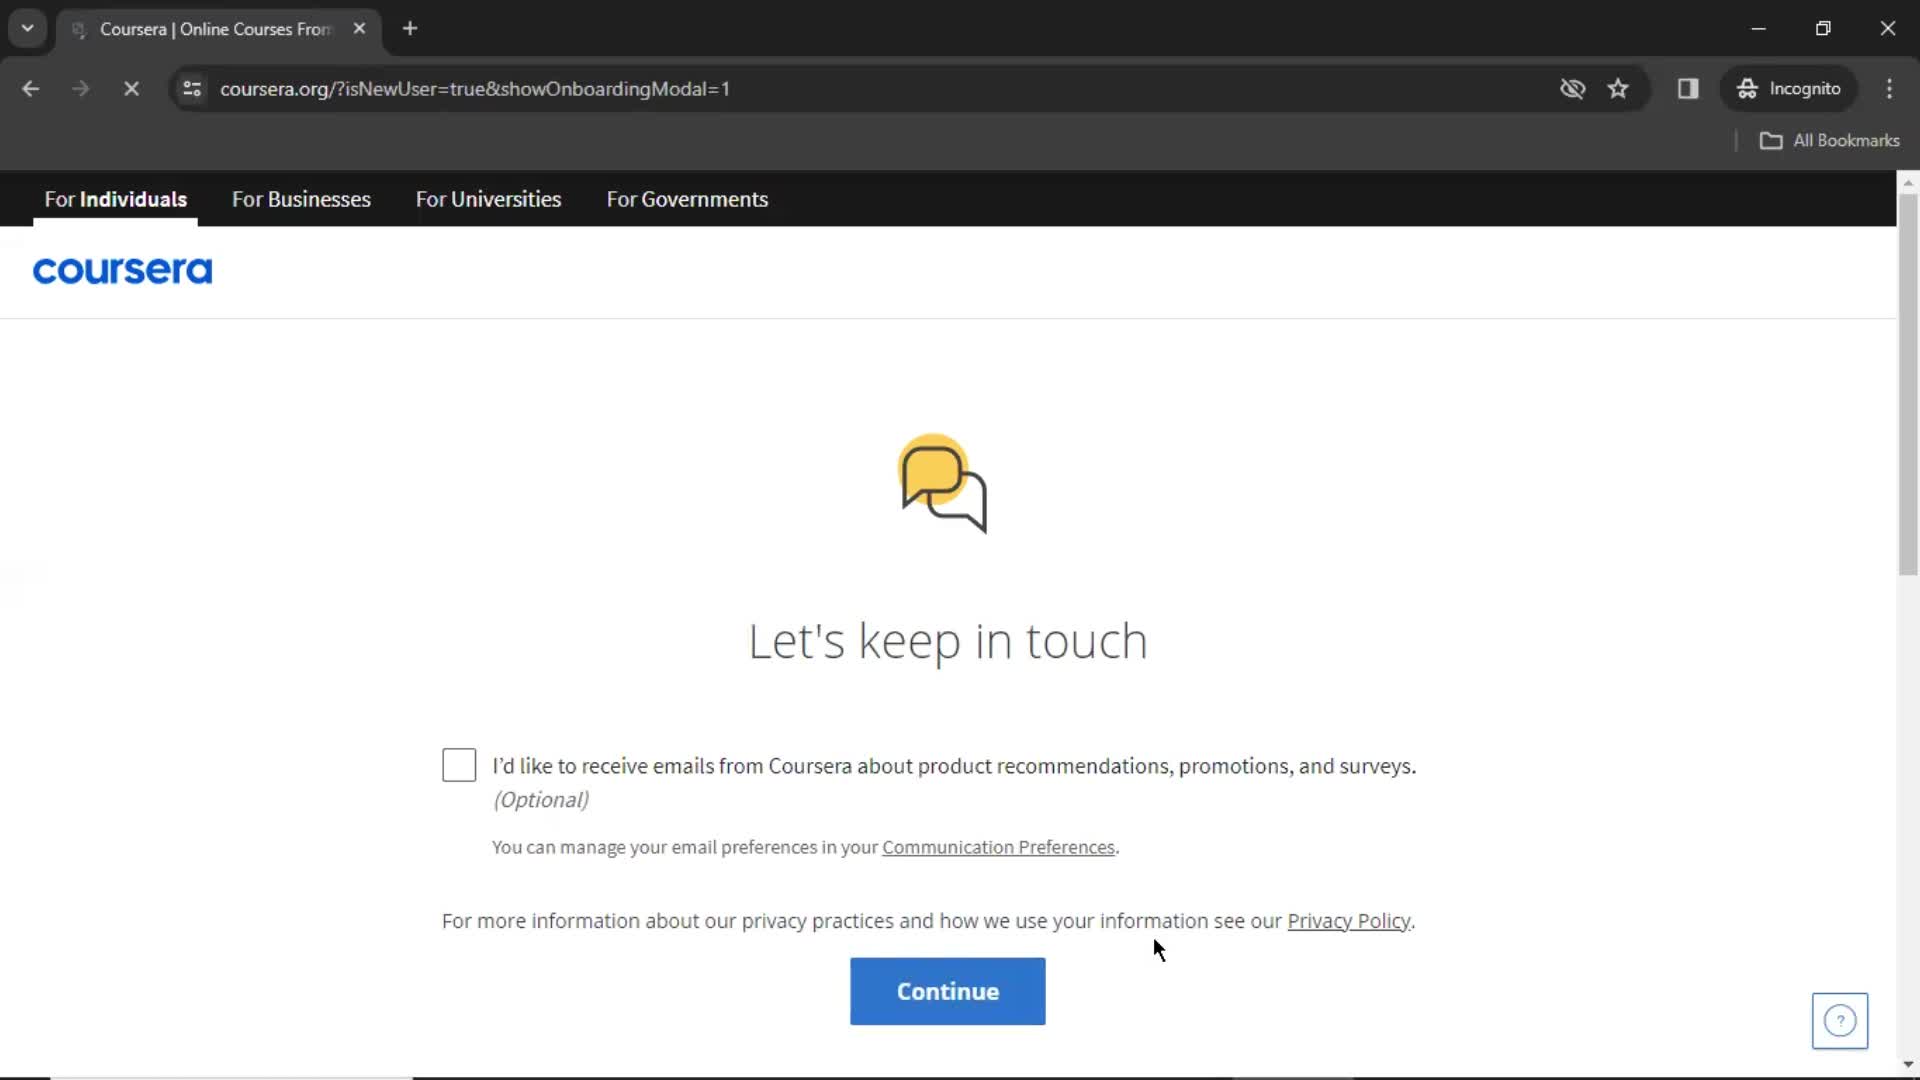
Task: Click the Coursera logo
Action: coord(122,271)
